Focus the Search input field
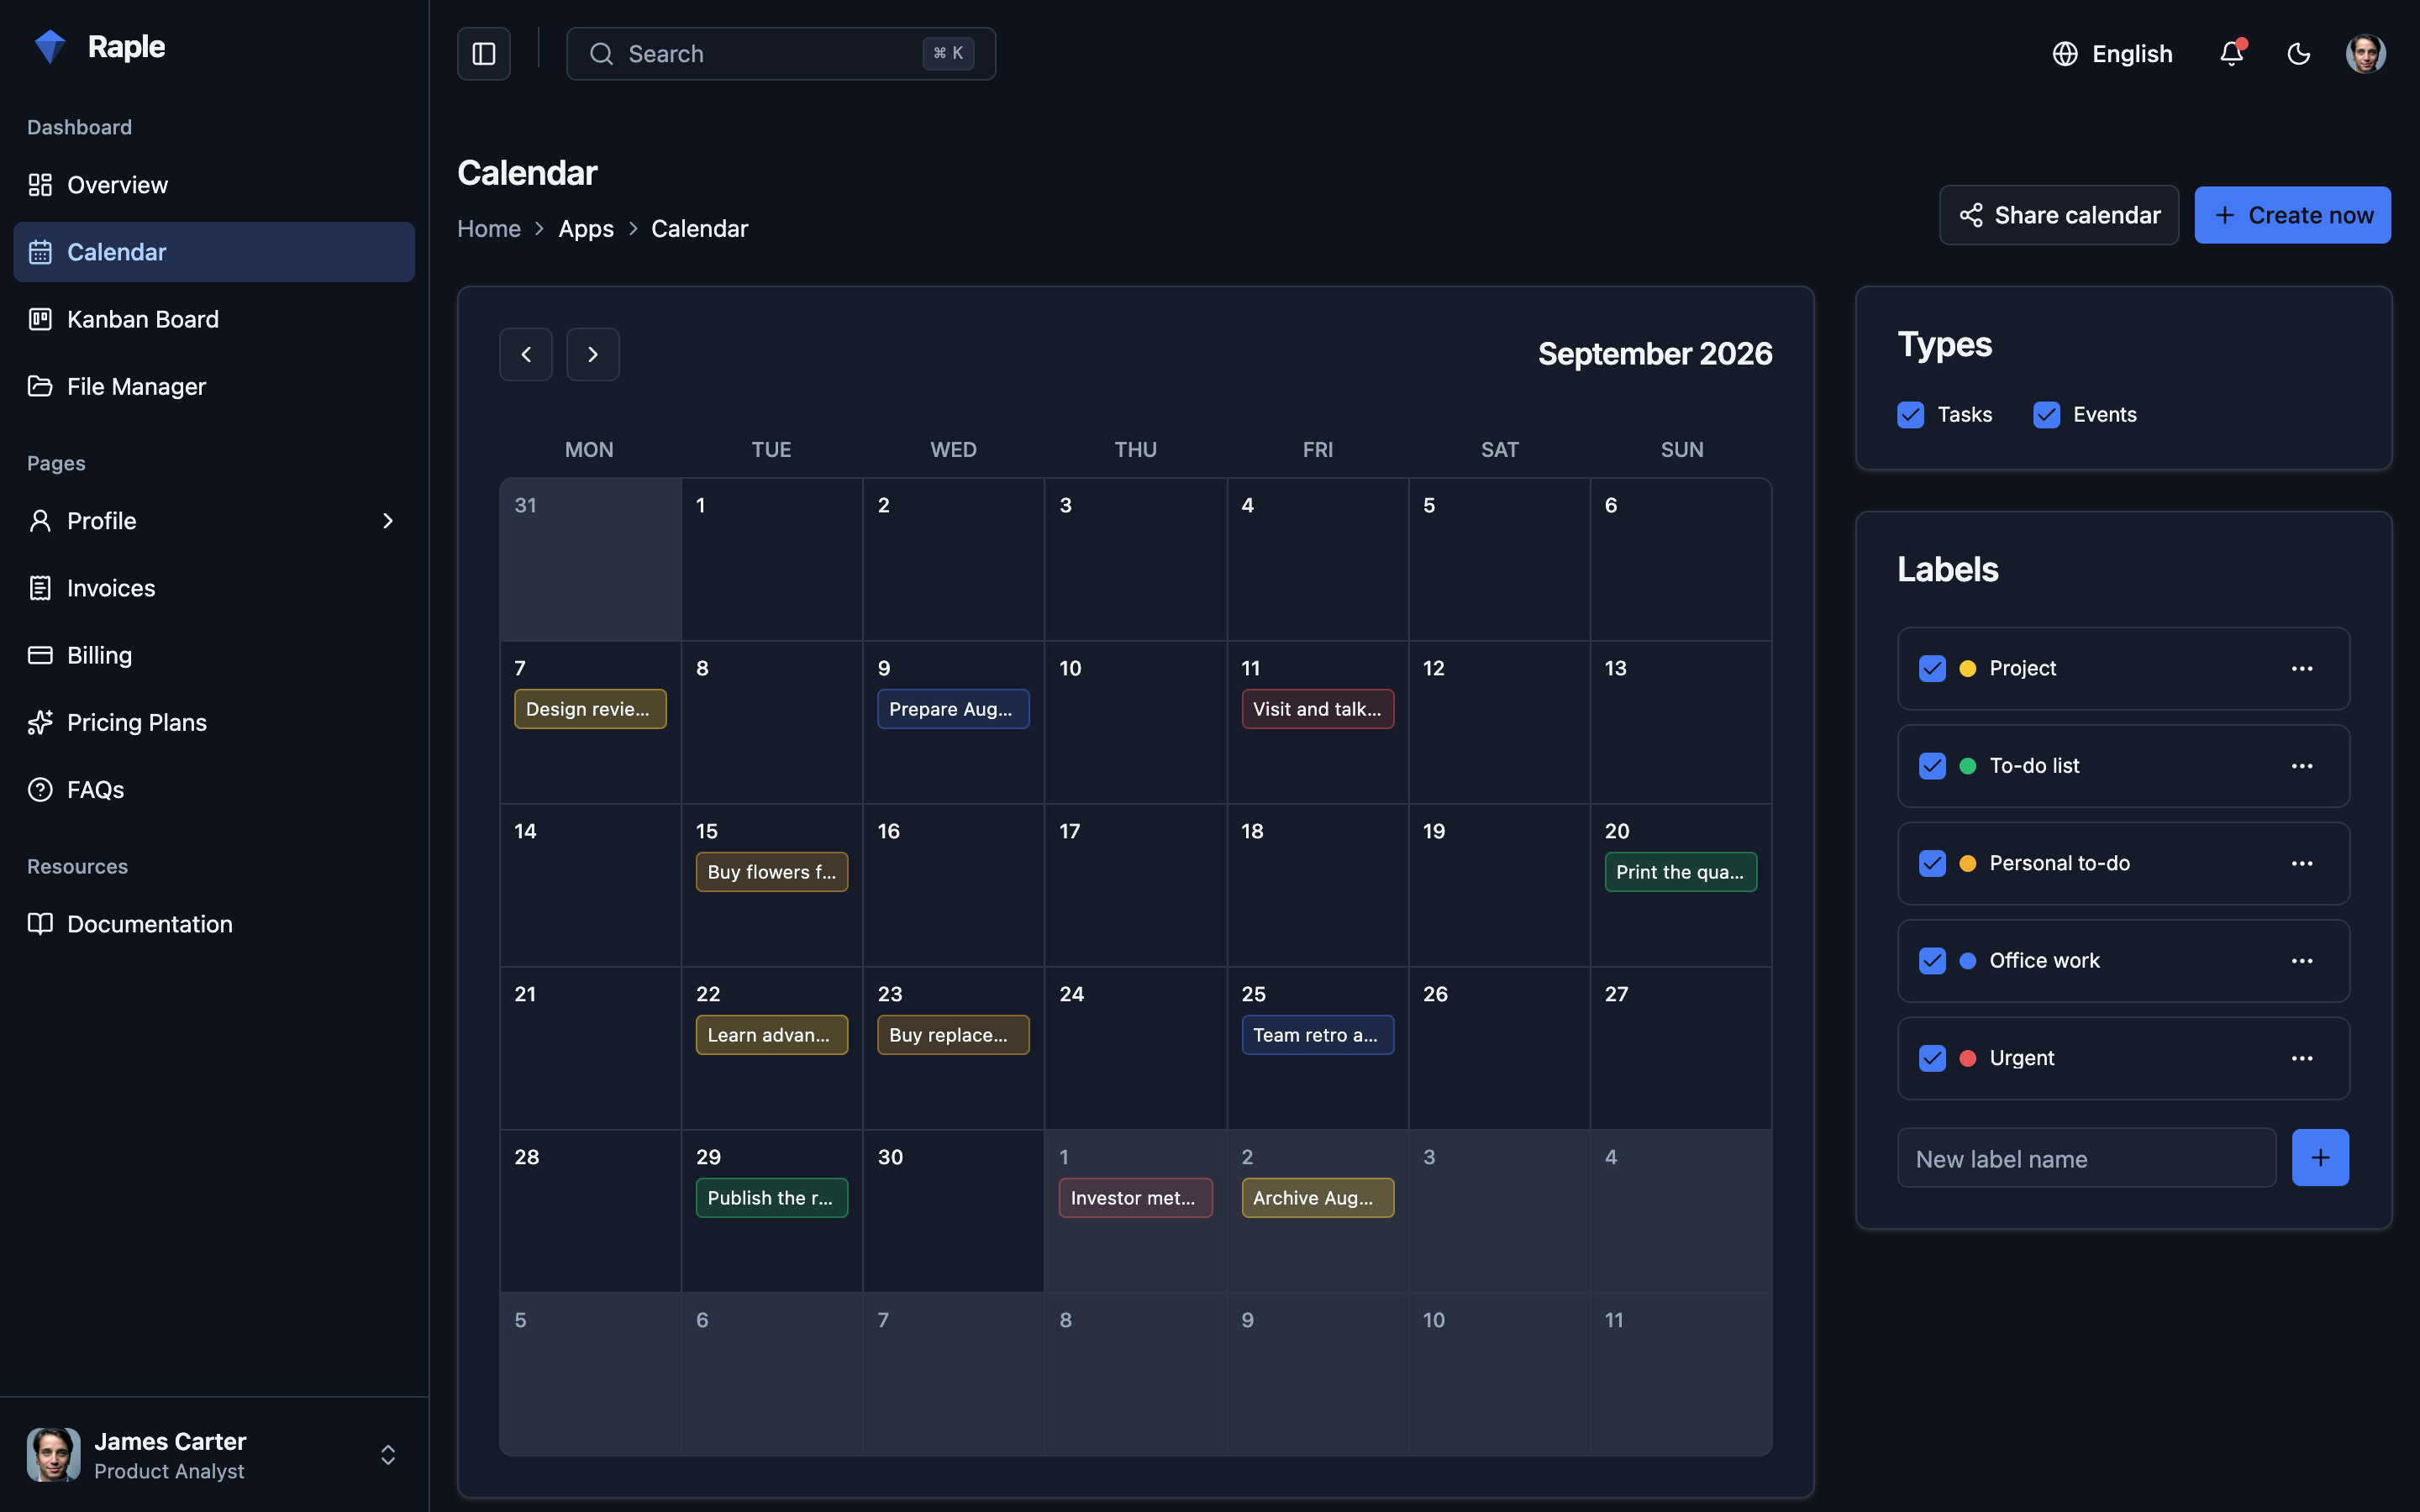Screen dimensions: 2420x1512 781,54
